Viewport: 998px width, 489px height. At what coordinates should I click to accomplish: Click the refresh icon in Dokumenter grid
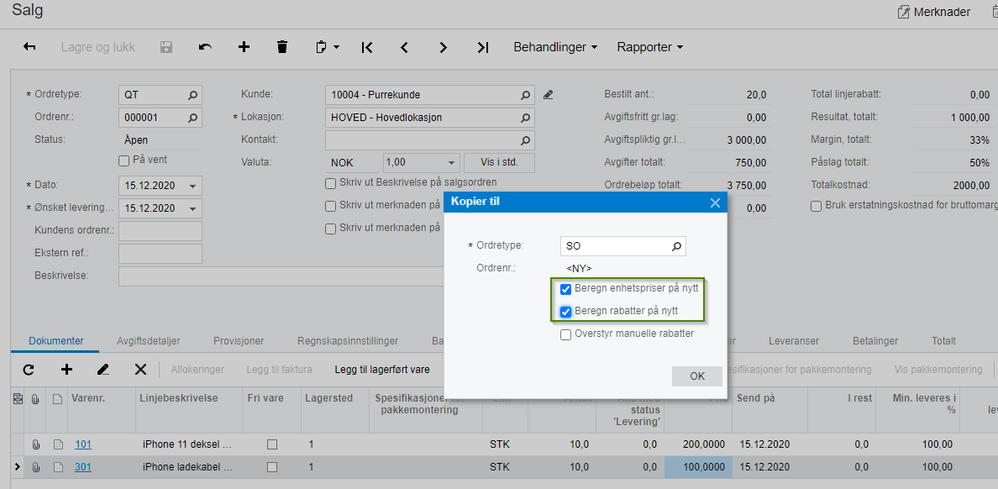[28, 369]
